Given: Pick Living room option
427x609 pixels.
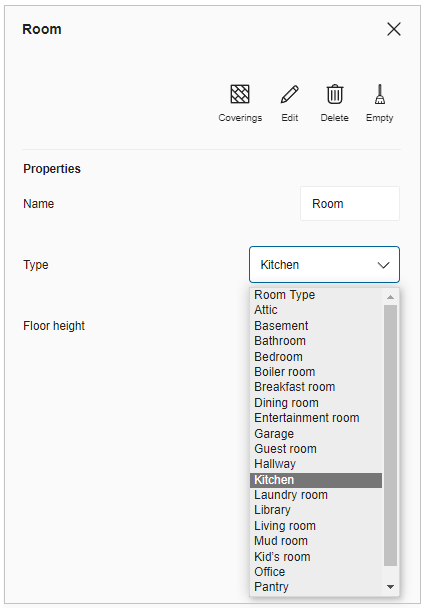Looking at the screenshot, I should pos(316,526).
